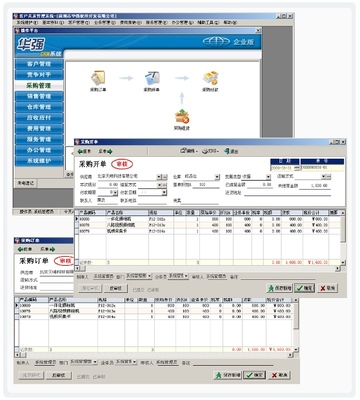360x400 pixels.
Task: Click 反审核 button in 采购开单 window
Action: pos(115,288)
